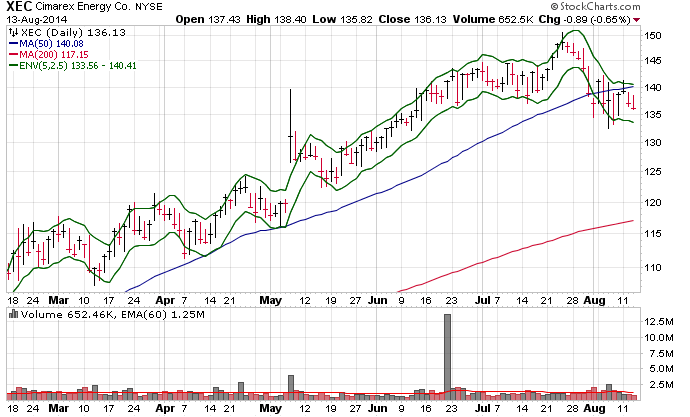Viewport: 690px width, 417px height.
Task: Click the Mar label on the price chart date axis
Action: click(59, 300)
